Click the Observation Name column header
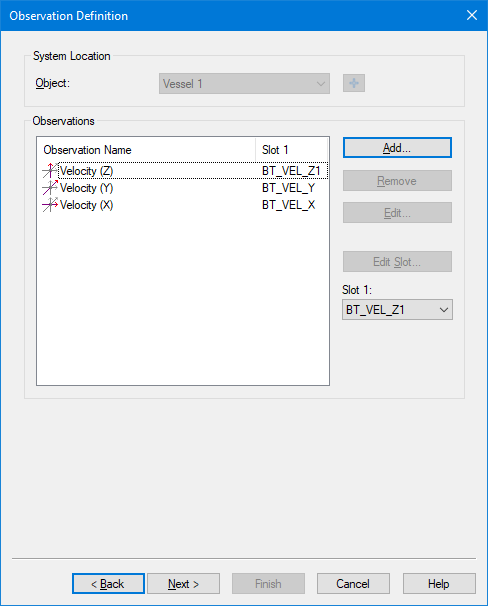488x606 pixels. pos(146,150)
